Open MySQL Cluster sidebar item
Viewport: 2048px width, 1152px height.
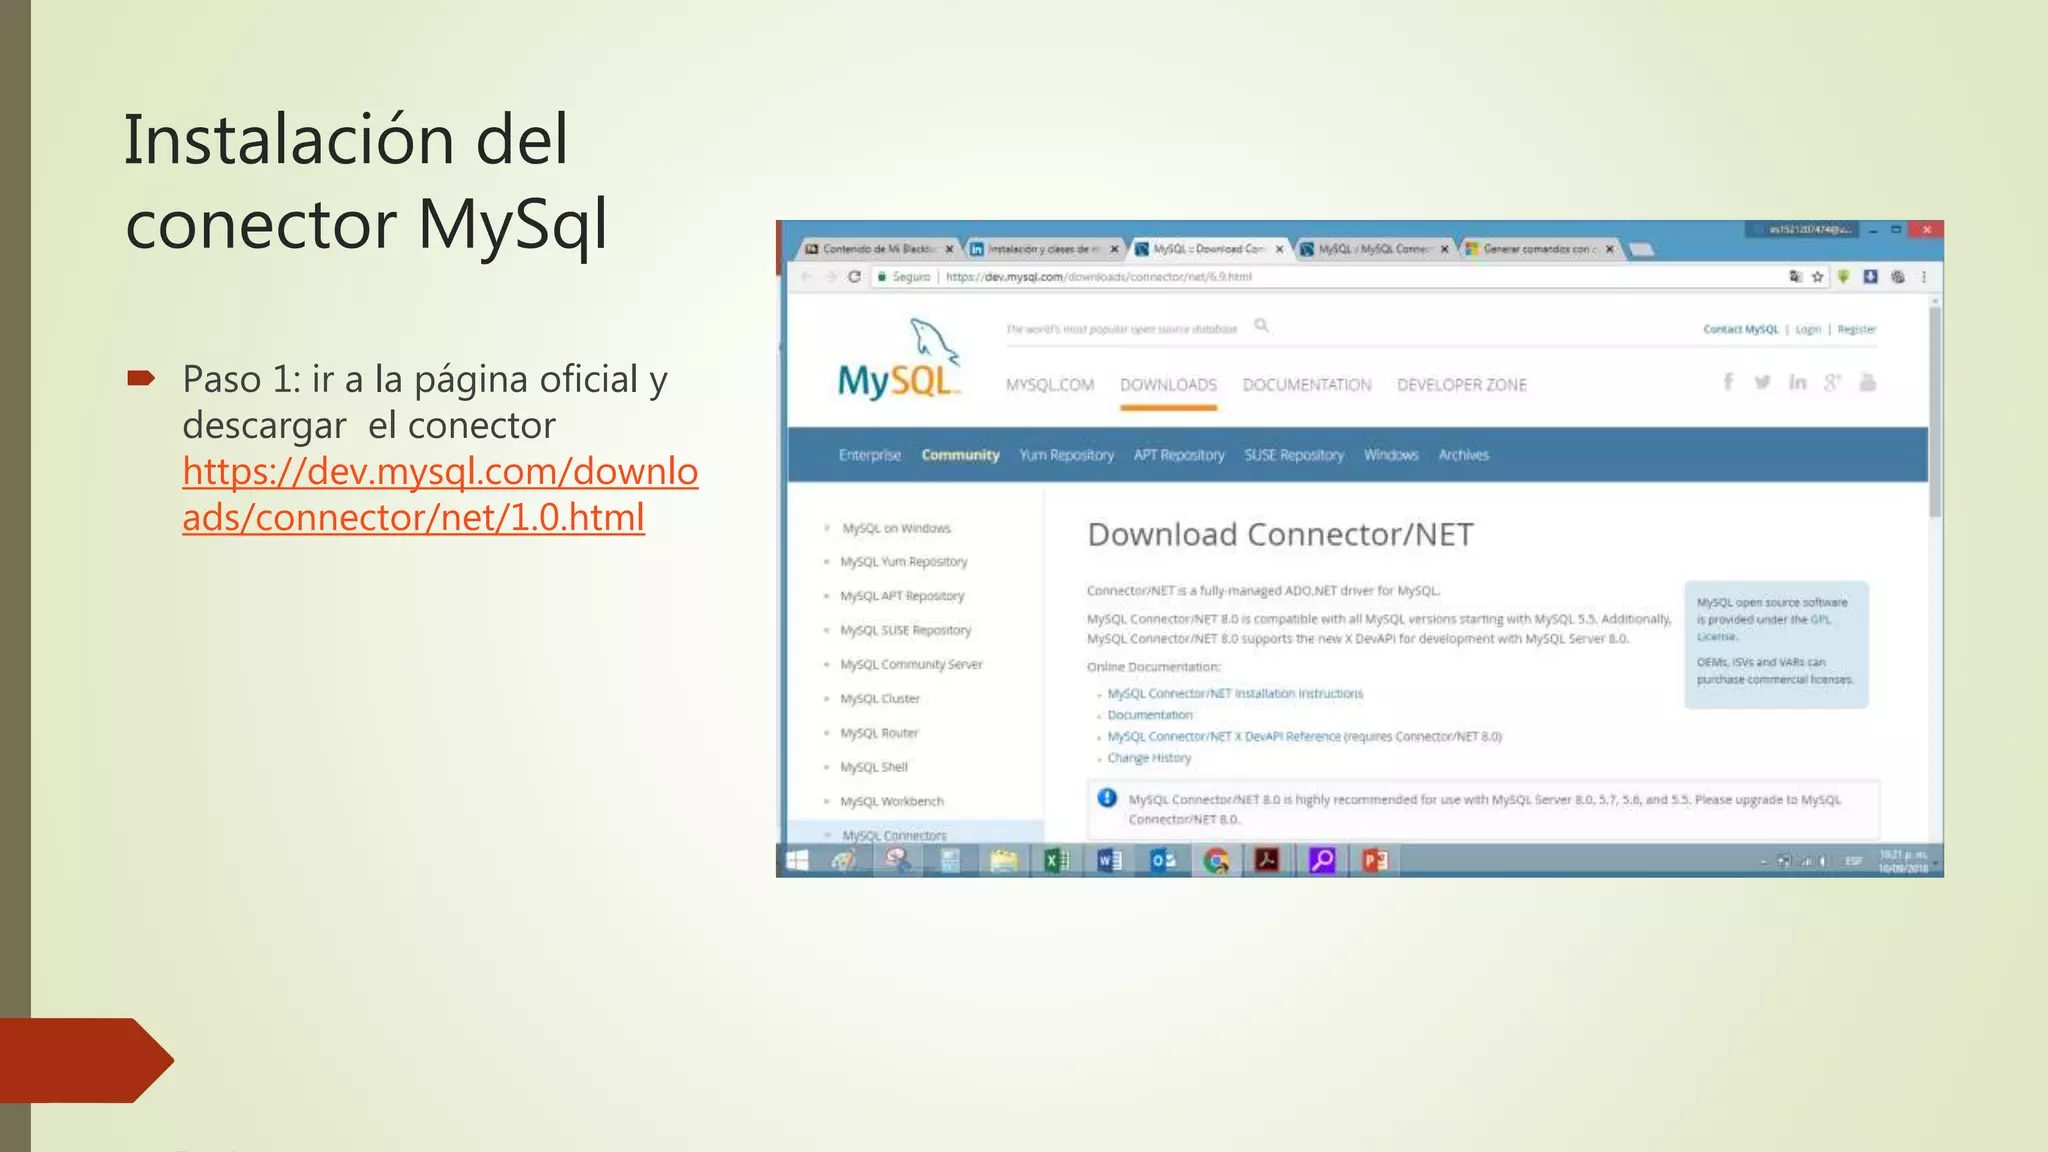pos(880,699)
